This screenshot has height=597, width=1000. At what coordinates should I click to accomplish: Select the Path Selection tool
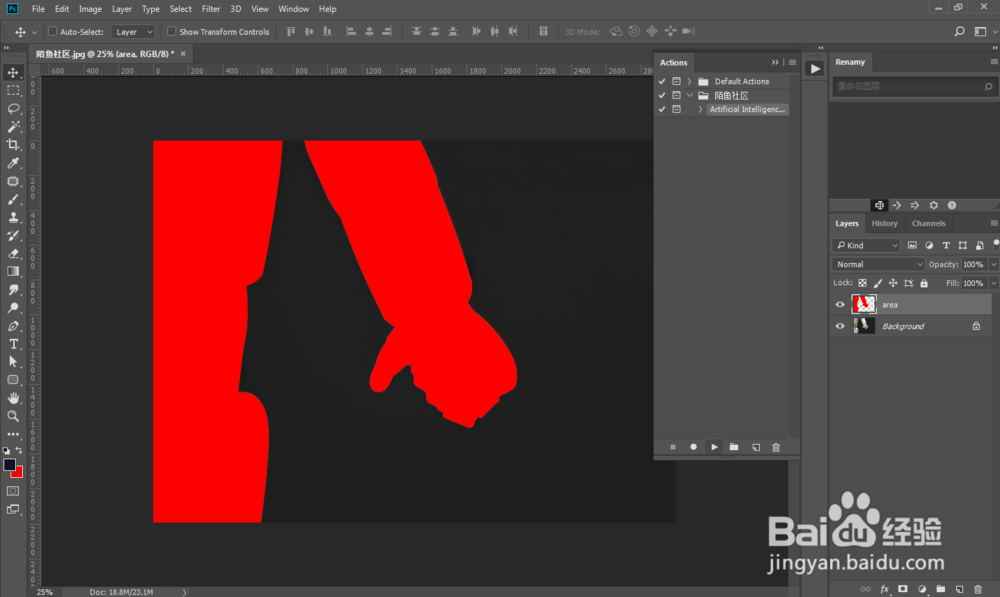pos(13,362)
